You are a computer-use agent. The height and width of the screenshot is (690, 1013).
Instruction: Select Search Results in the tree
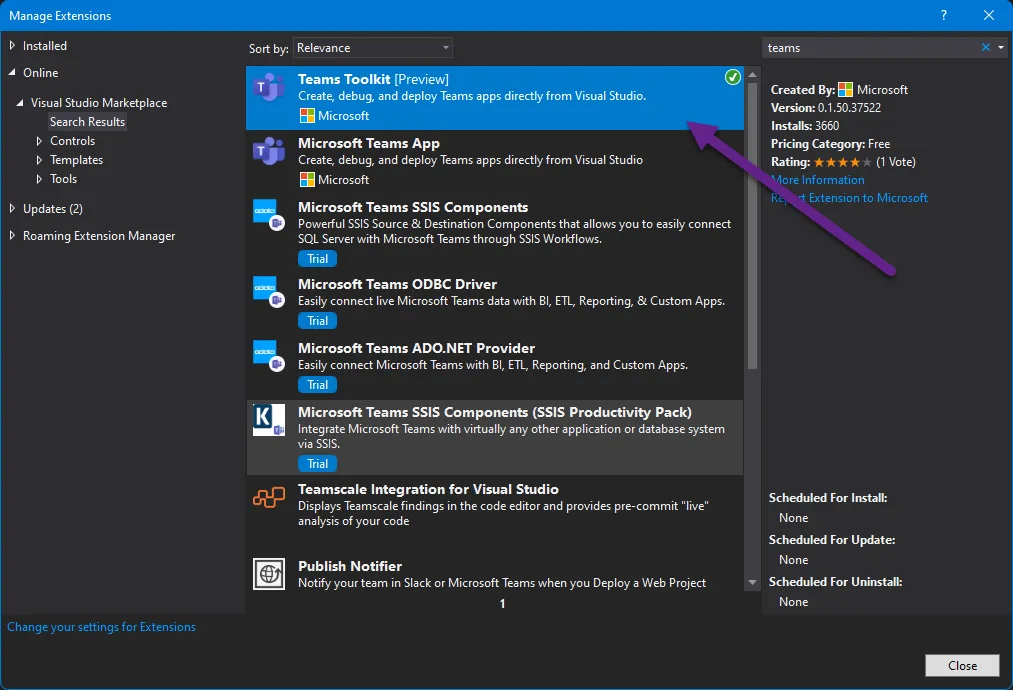(x=88, y=122)
